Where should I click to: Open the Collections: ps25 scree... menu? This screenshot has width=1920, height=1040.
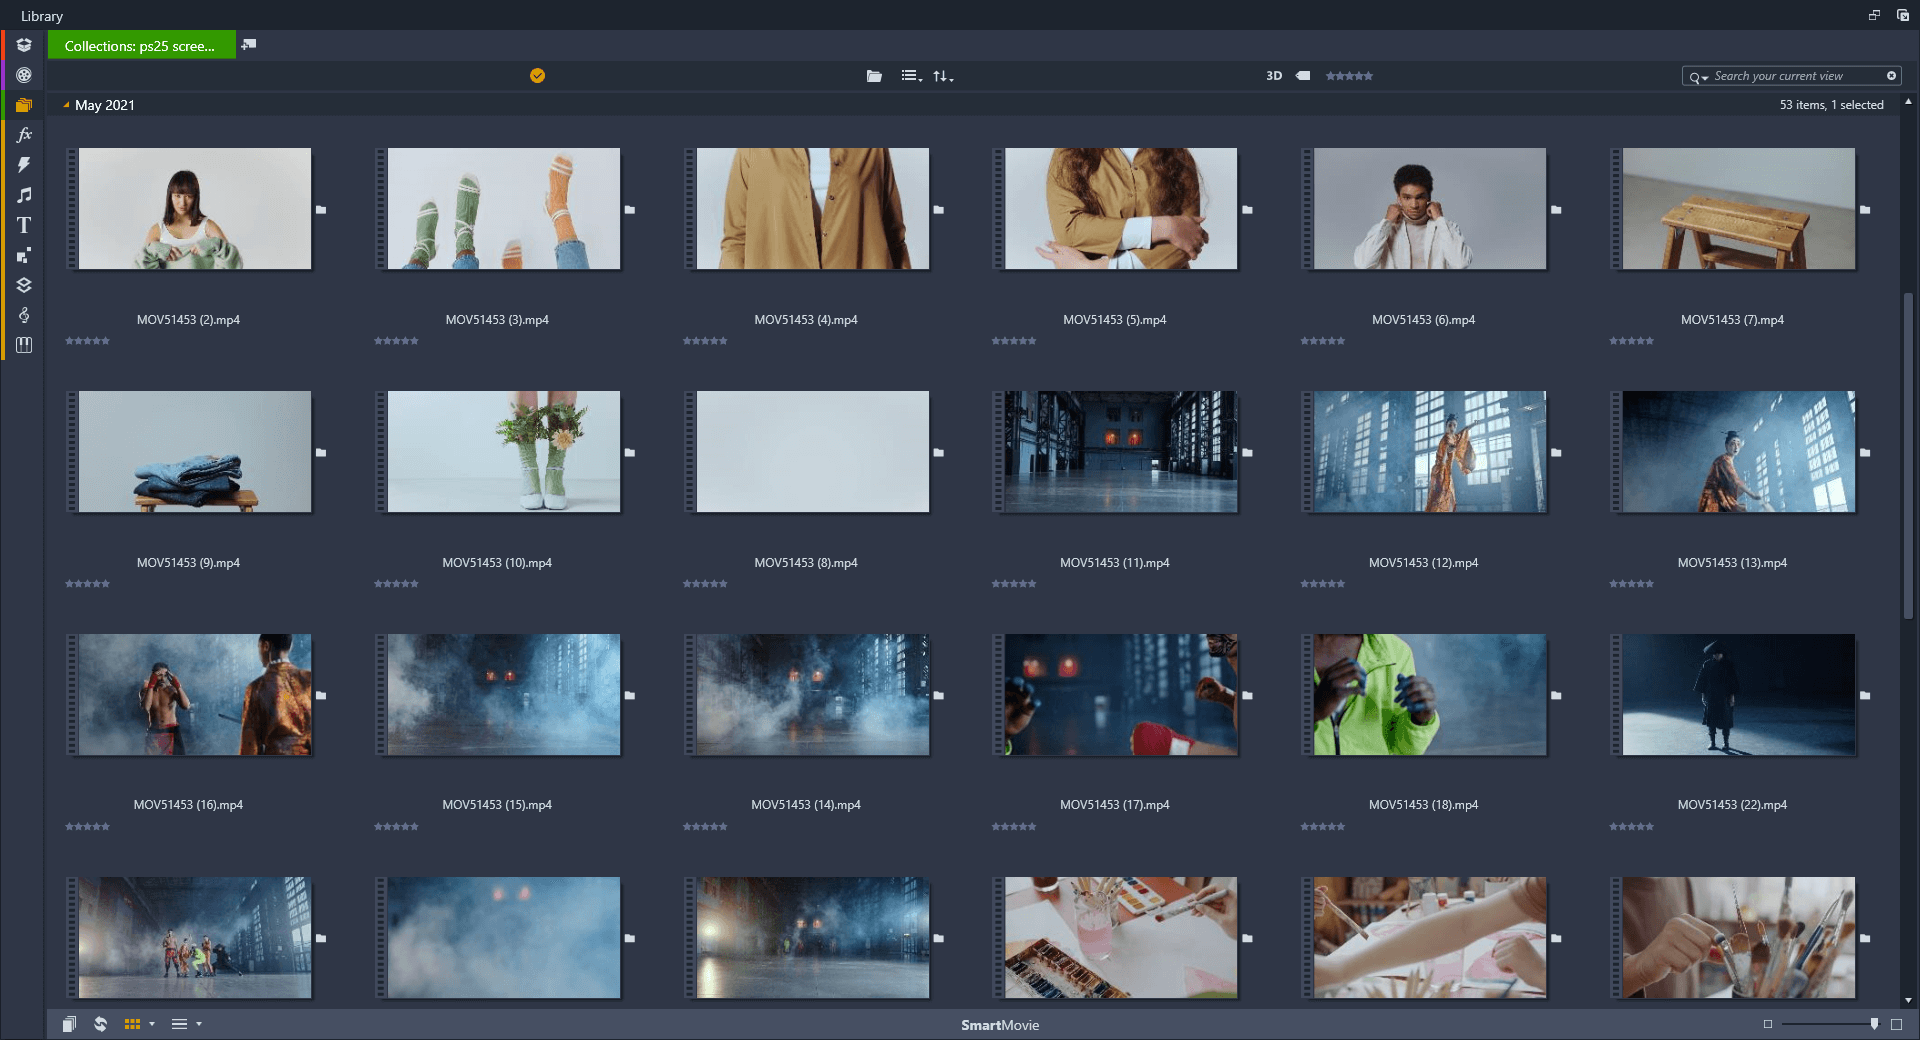coord(142,45)
